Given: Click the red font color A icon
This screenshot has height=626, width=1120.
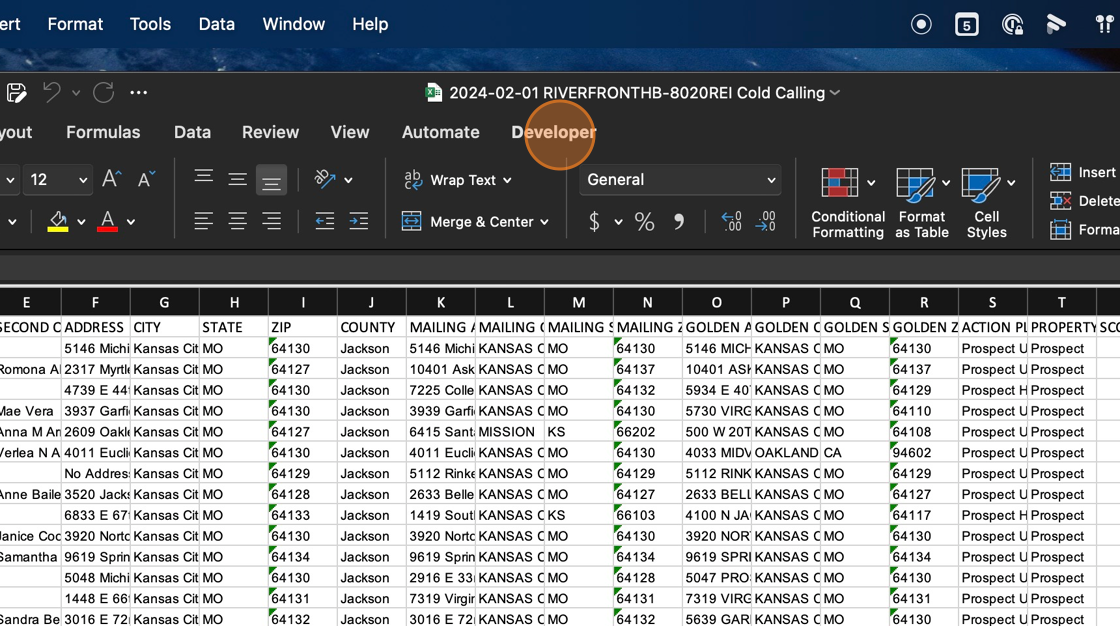Looking at the screenshot, I should point(107,222).
